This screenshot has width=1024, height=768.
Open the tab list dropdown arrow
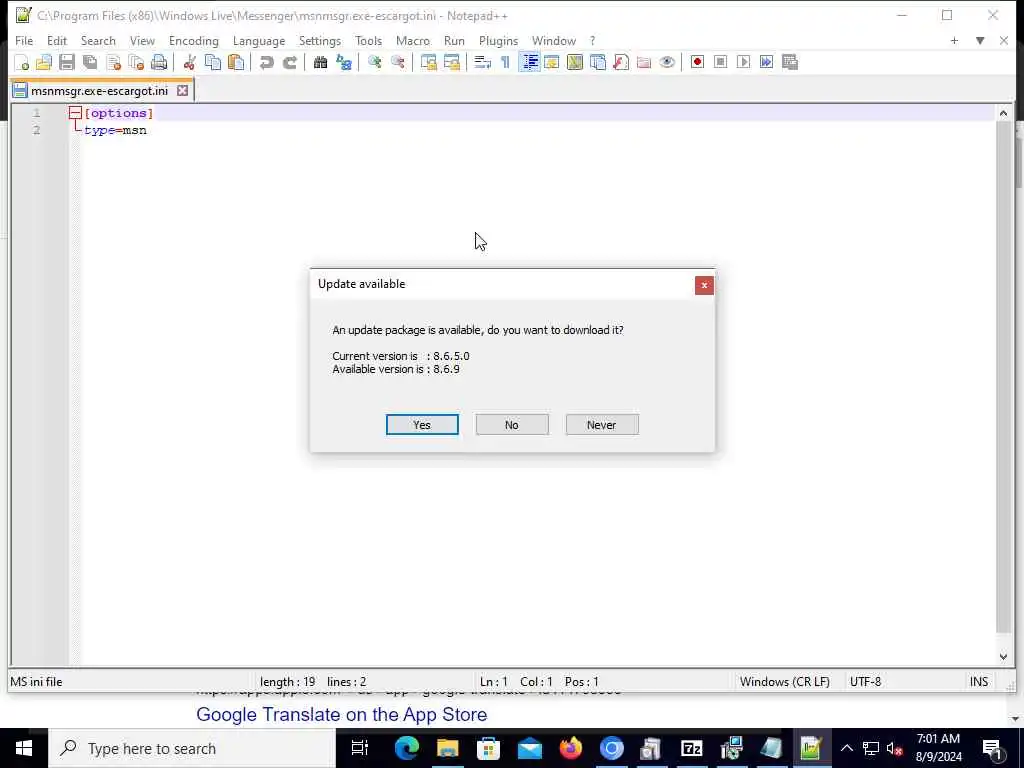pyautogui.click(x=980, y=40)
